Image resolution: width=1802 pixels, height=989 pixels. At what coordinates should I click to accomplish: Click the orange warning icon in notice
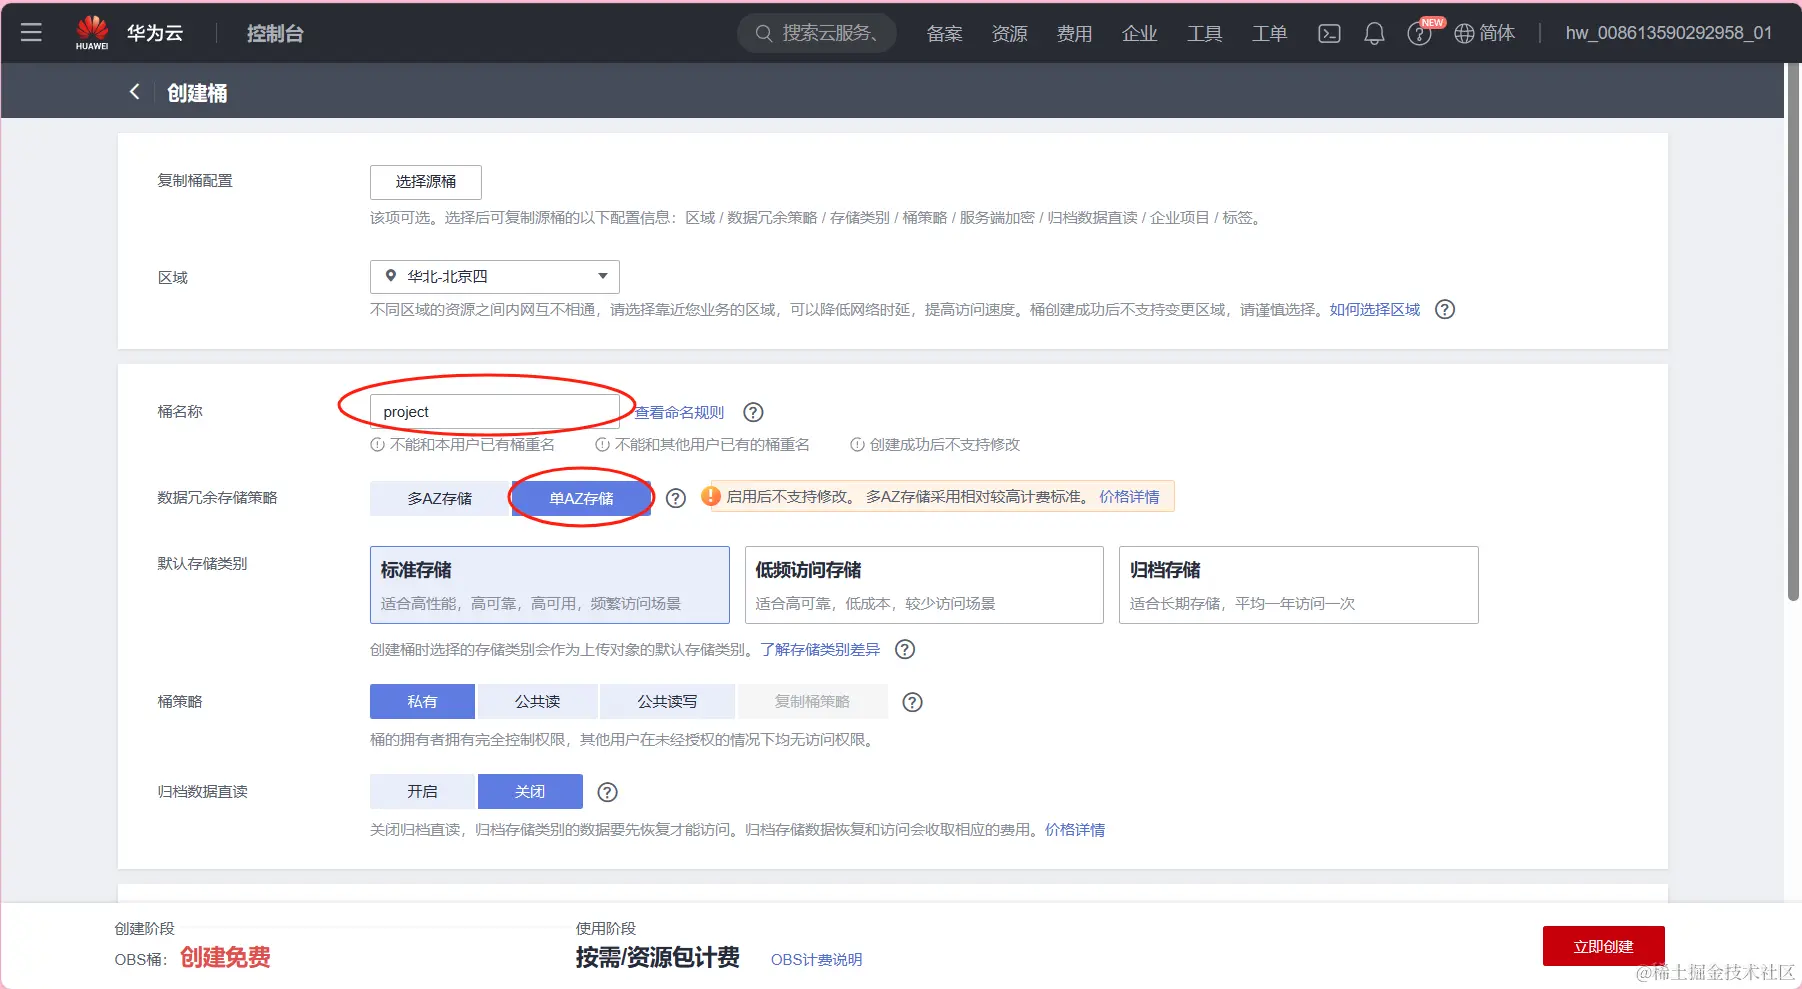tap(711, 496)
